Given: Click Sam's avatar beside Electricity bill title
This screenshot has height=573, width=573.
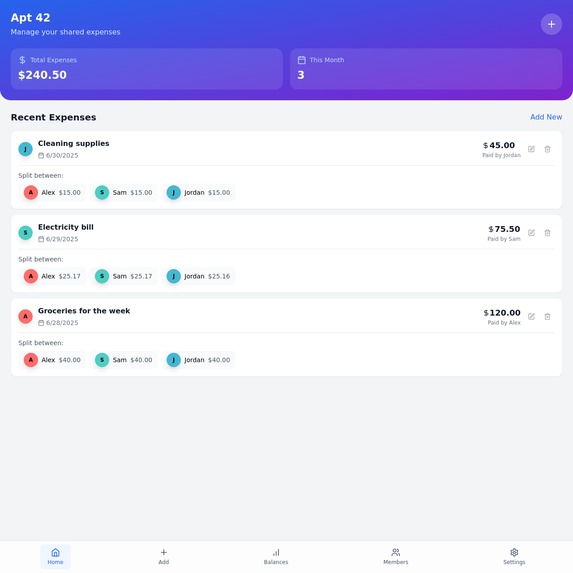Looking at the screenshot, I should [x=25, y=233].
